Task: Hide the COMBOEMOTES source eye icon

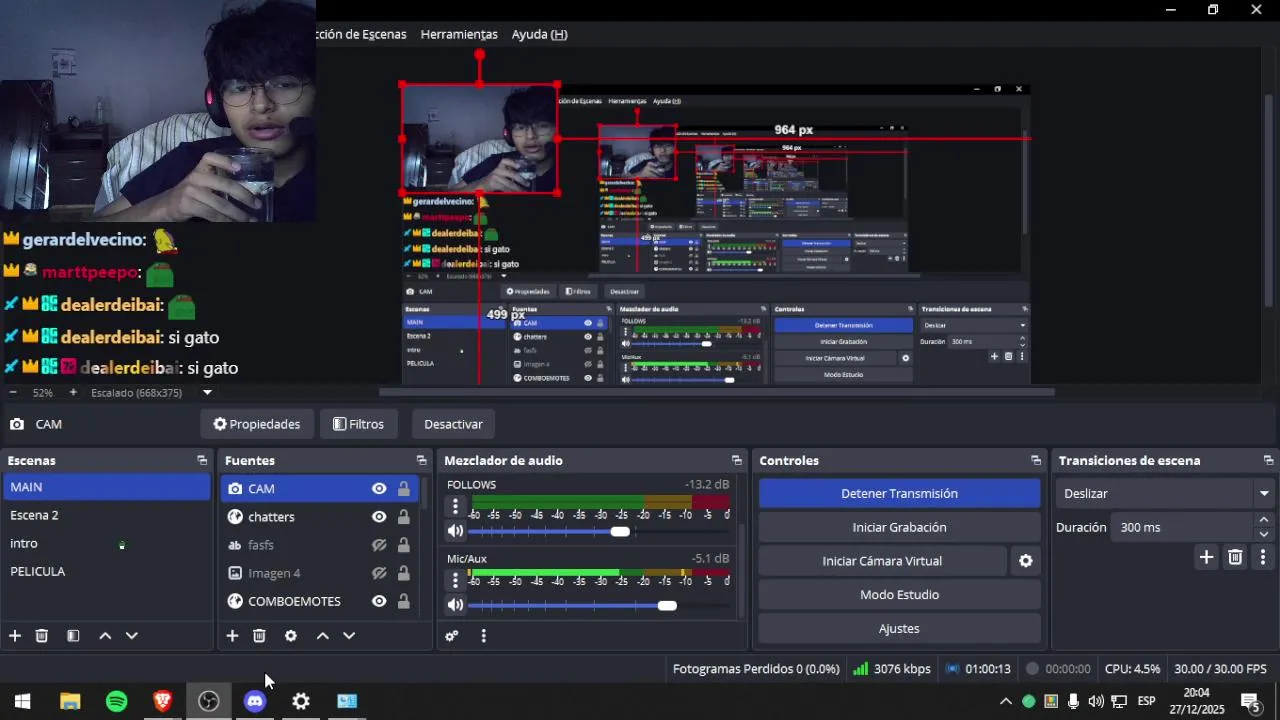Action: point(379,601)
